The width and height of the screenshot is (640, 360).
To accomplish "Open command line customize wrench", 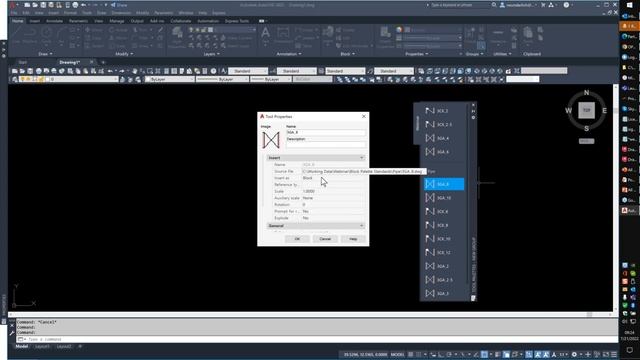I will (x=12, y=333).
